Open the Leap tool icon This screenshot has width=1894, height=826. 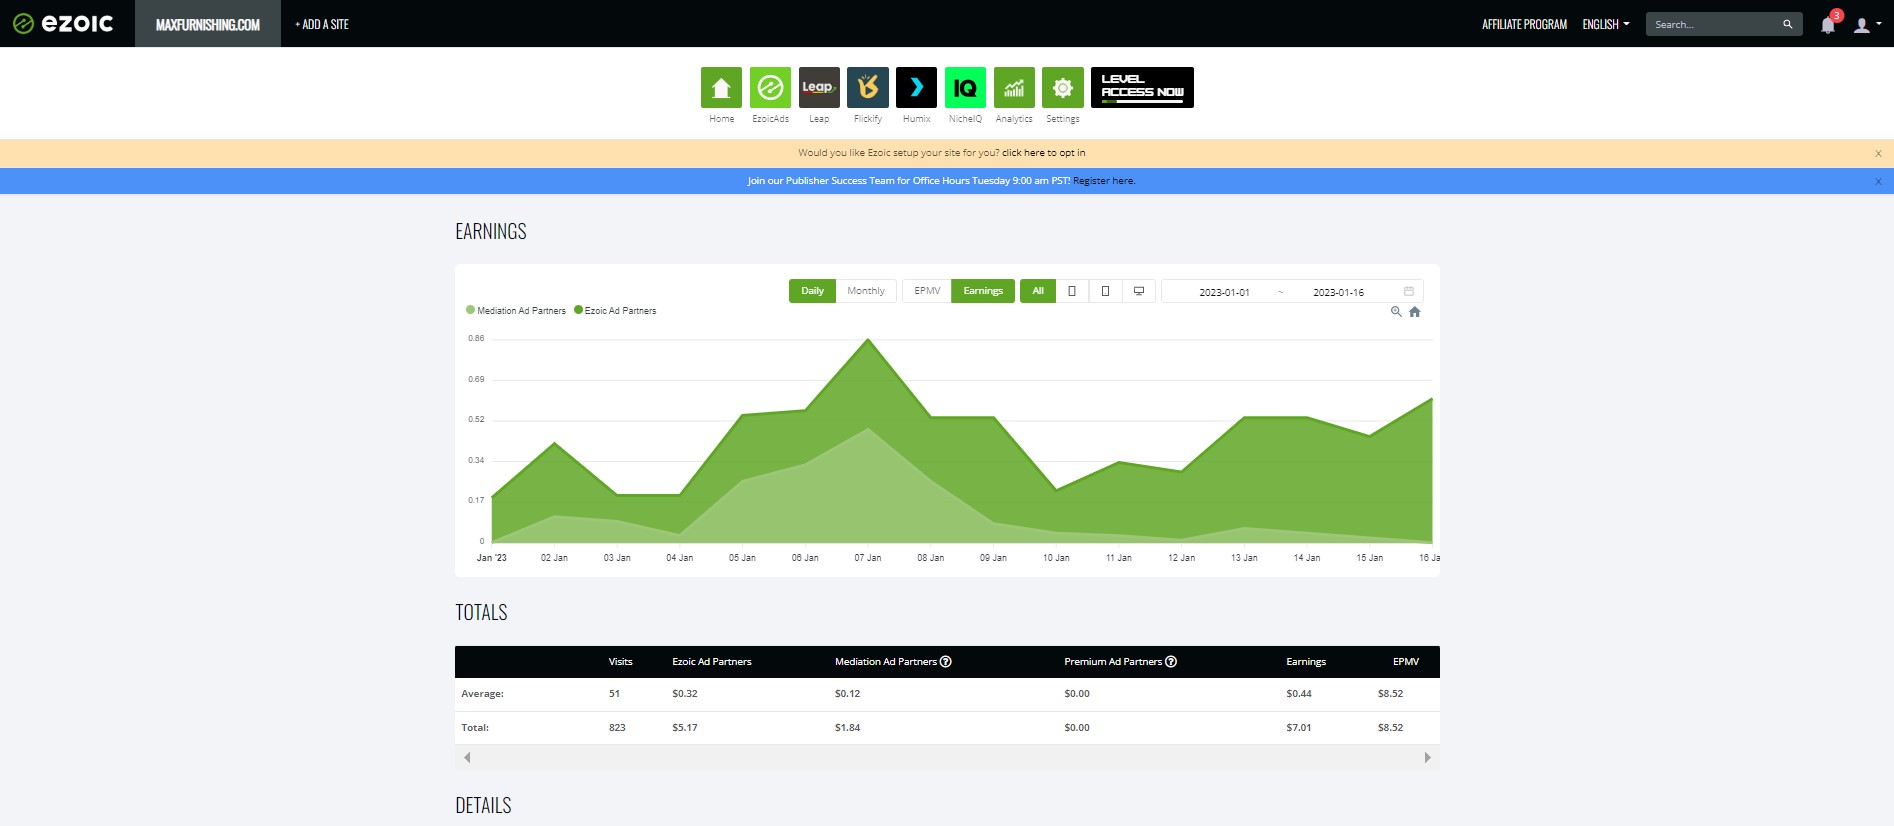pos(819,88)
